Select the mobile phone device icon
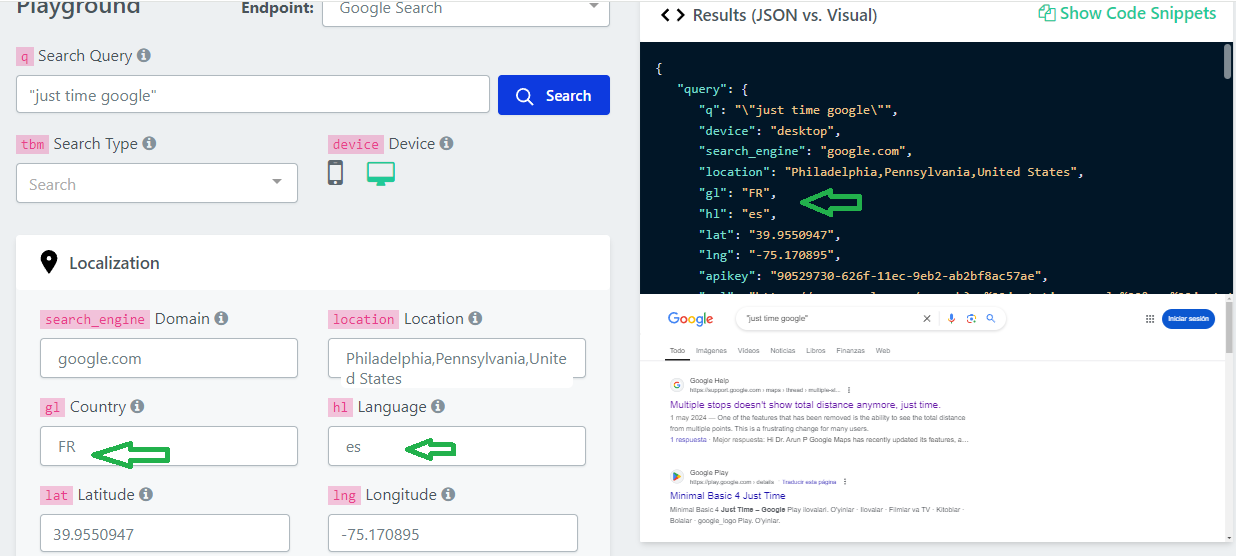 click(336, 173)
